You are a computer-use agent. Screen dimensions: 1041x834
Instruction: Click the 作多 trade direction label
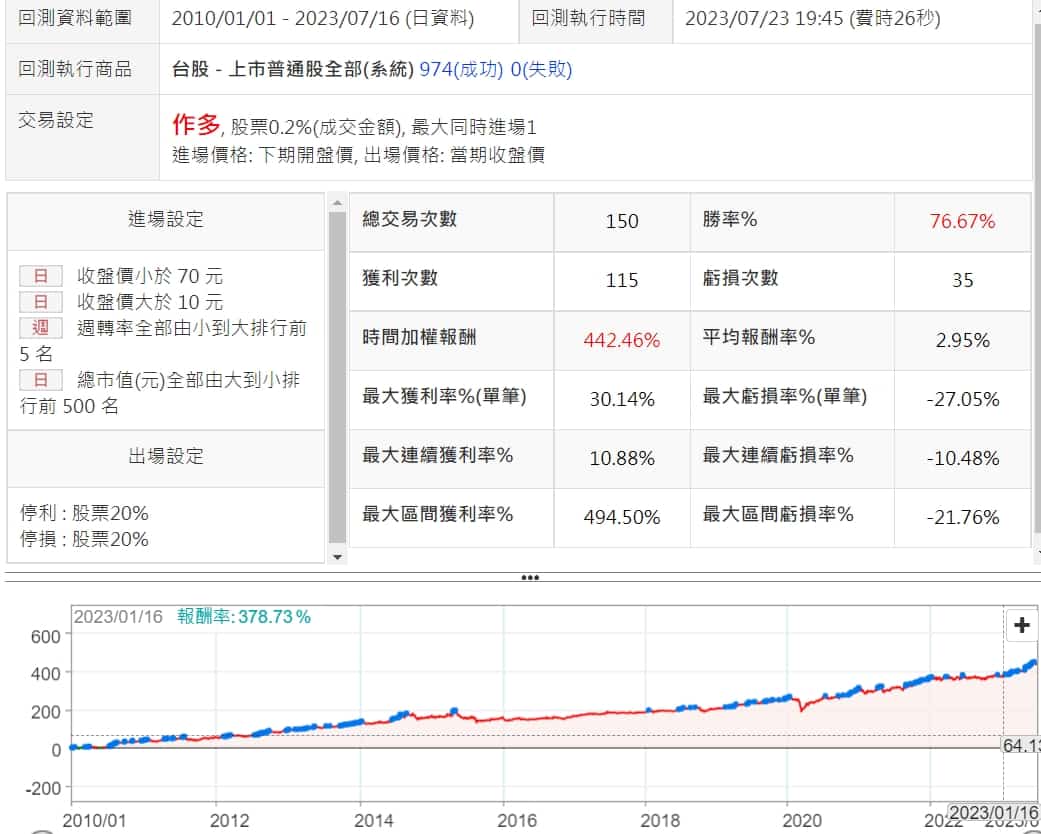[x=195, y=125]
